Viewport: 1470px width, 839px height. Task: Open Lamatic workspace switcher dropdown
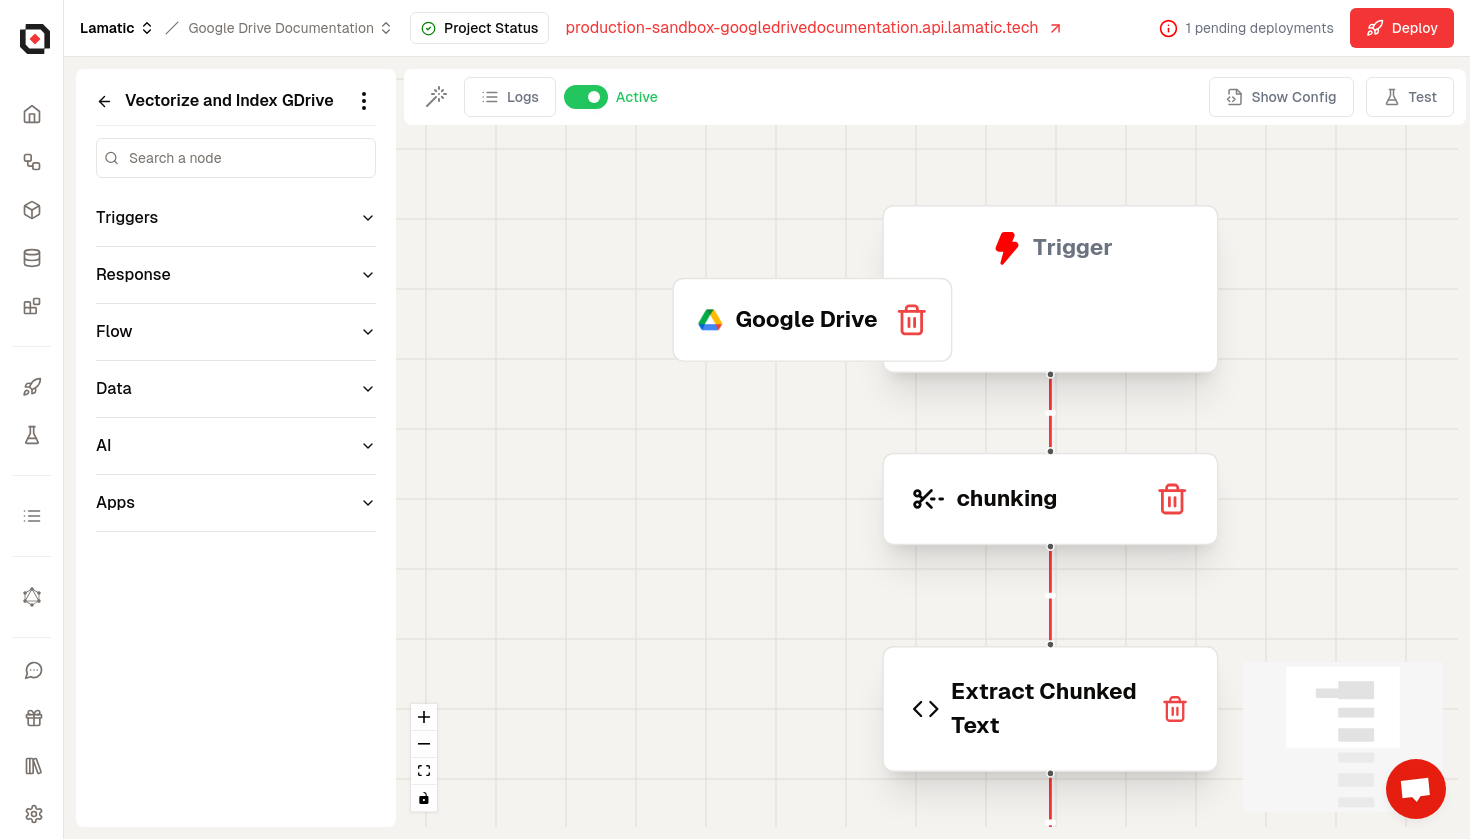pyautogui.click(x=116, y=28)
